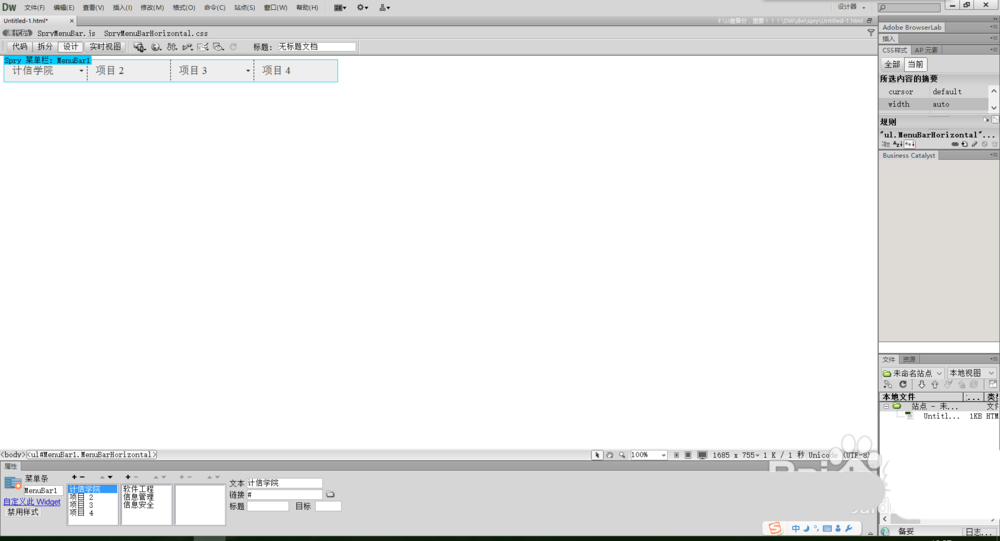Click the hand tool in status bar
Image resolution: width=1000 pixels, height=541 pixels.
point(610,455)
